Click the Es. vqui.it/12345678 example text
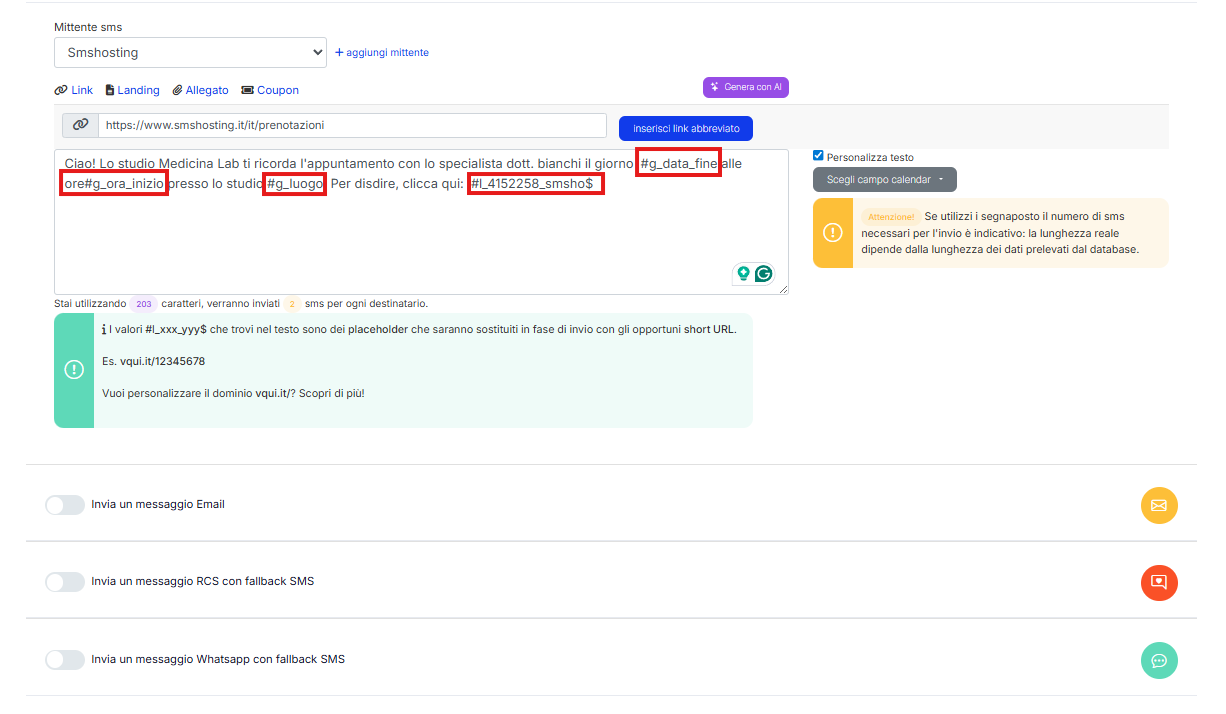 click(153, 361)
